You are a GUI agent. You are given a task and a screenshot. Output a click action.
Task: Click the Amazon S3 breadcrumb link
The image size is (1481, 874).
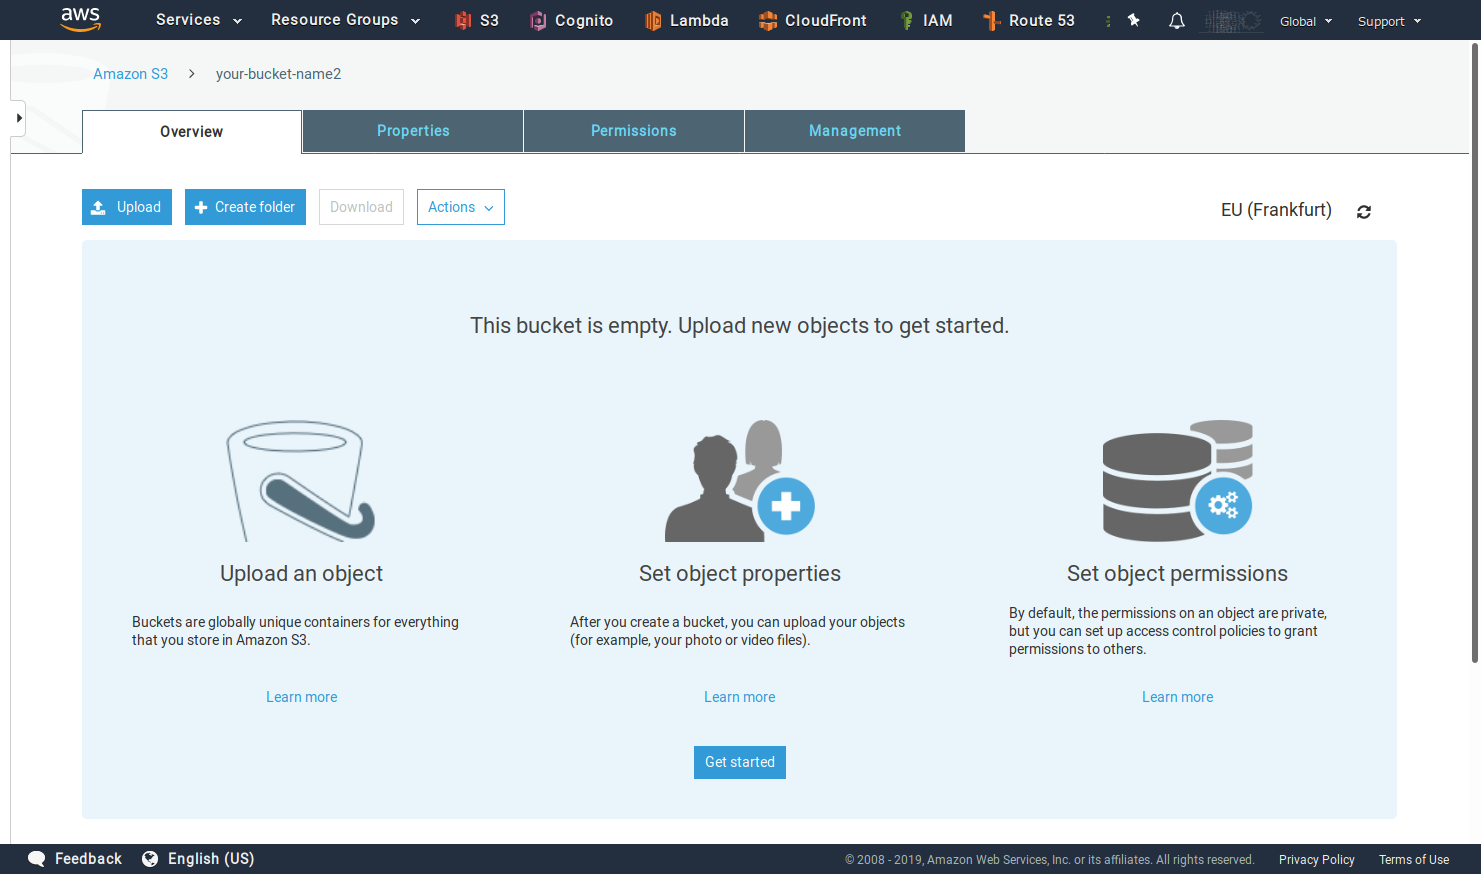coord(130,74)
